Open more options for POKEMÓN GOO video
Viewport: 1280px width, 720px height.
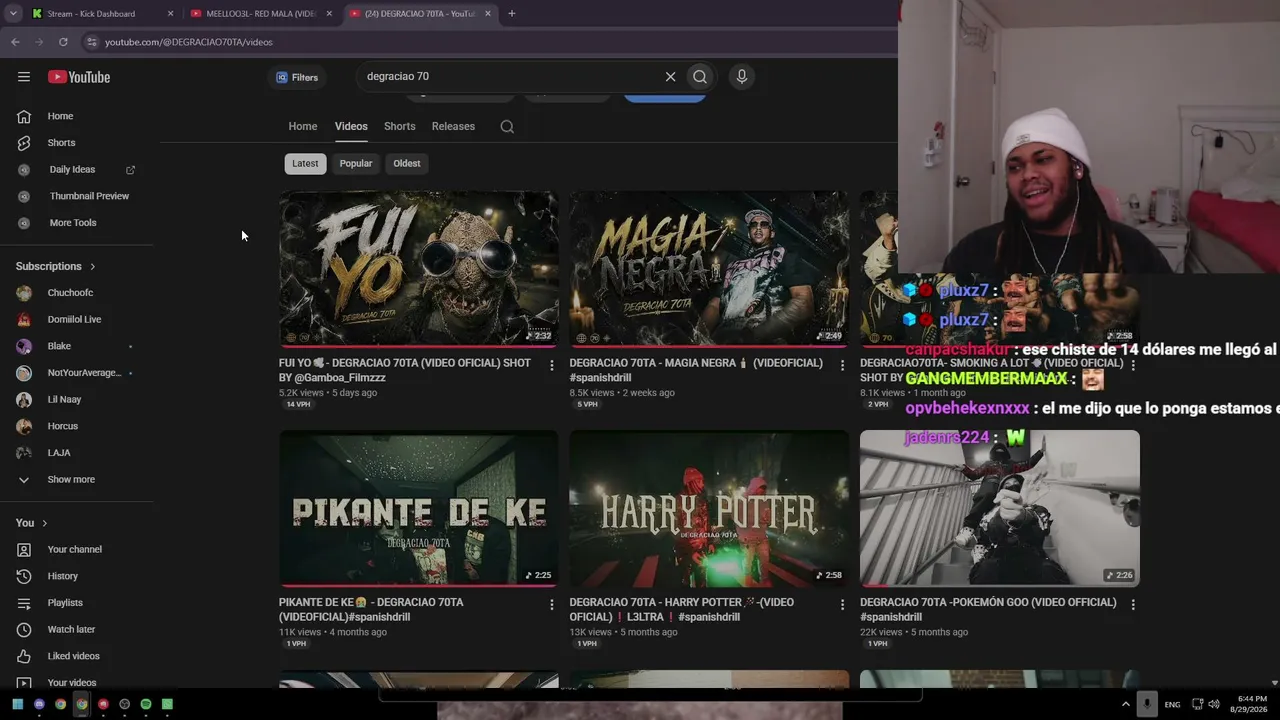[1133, 604]
